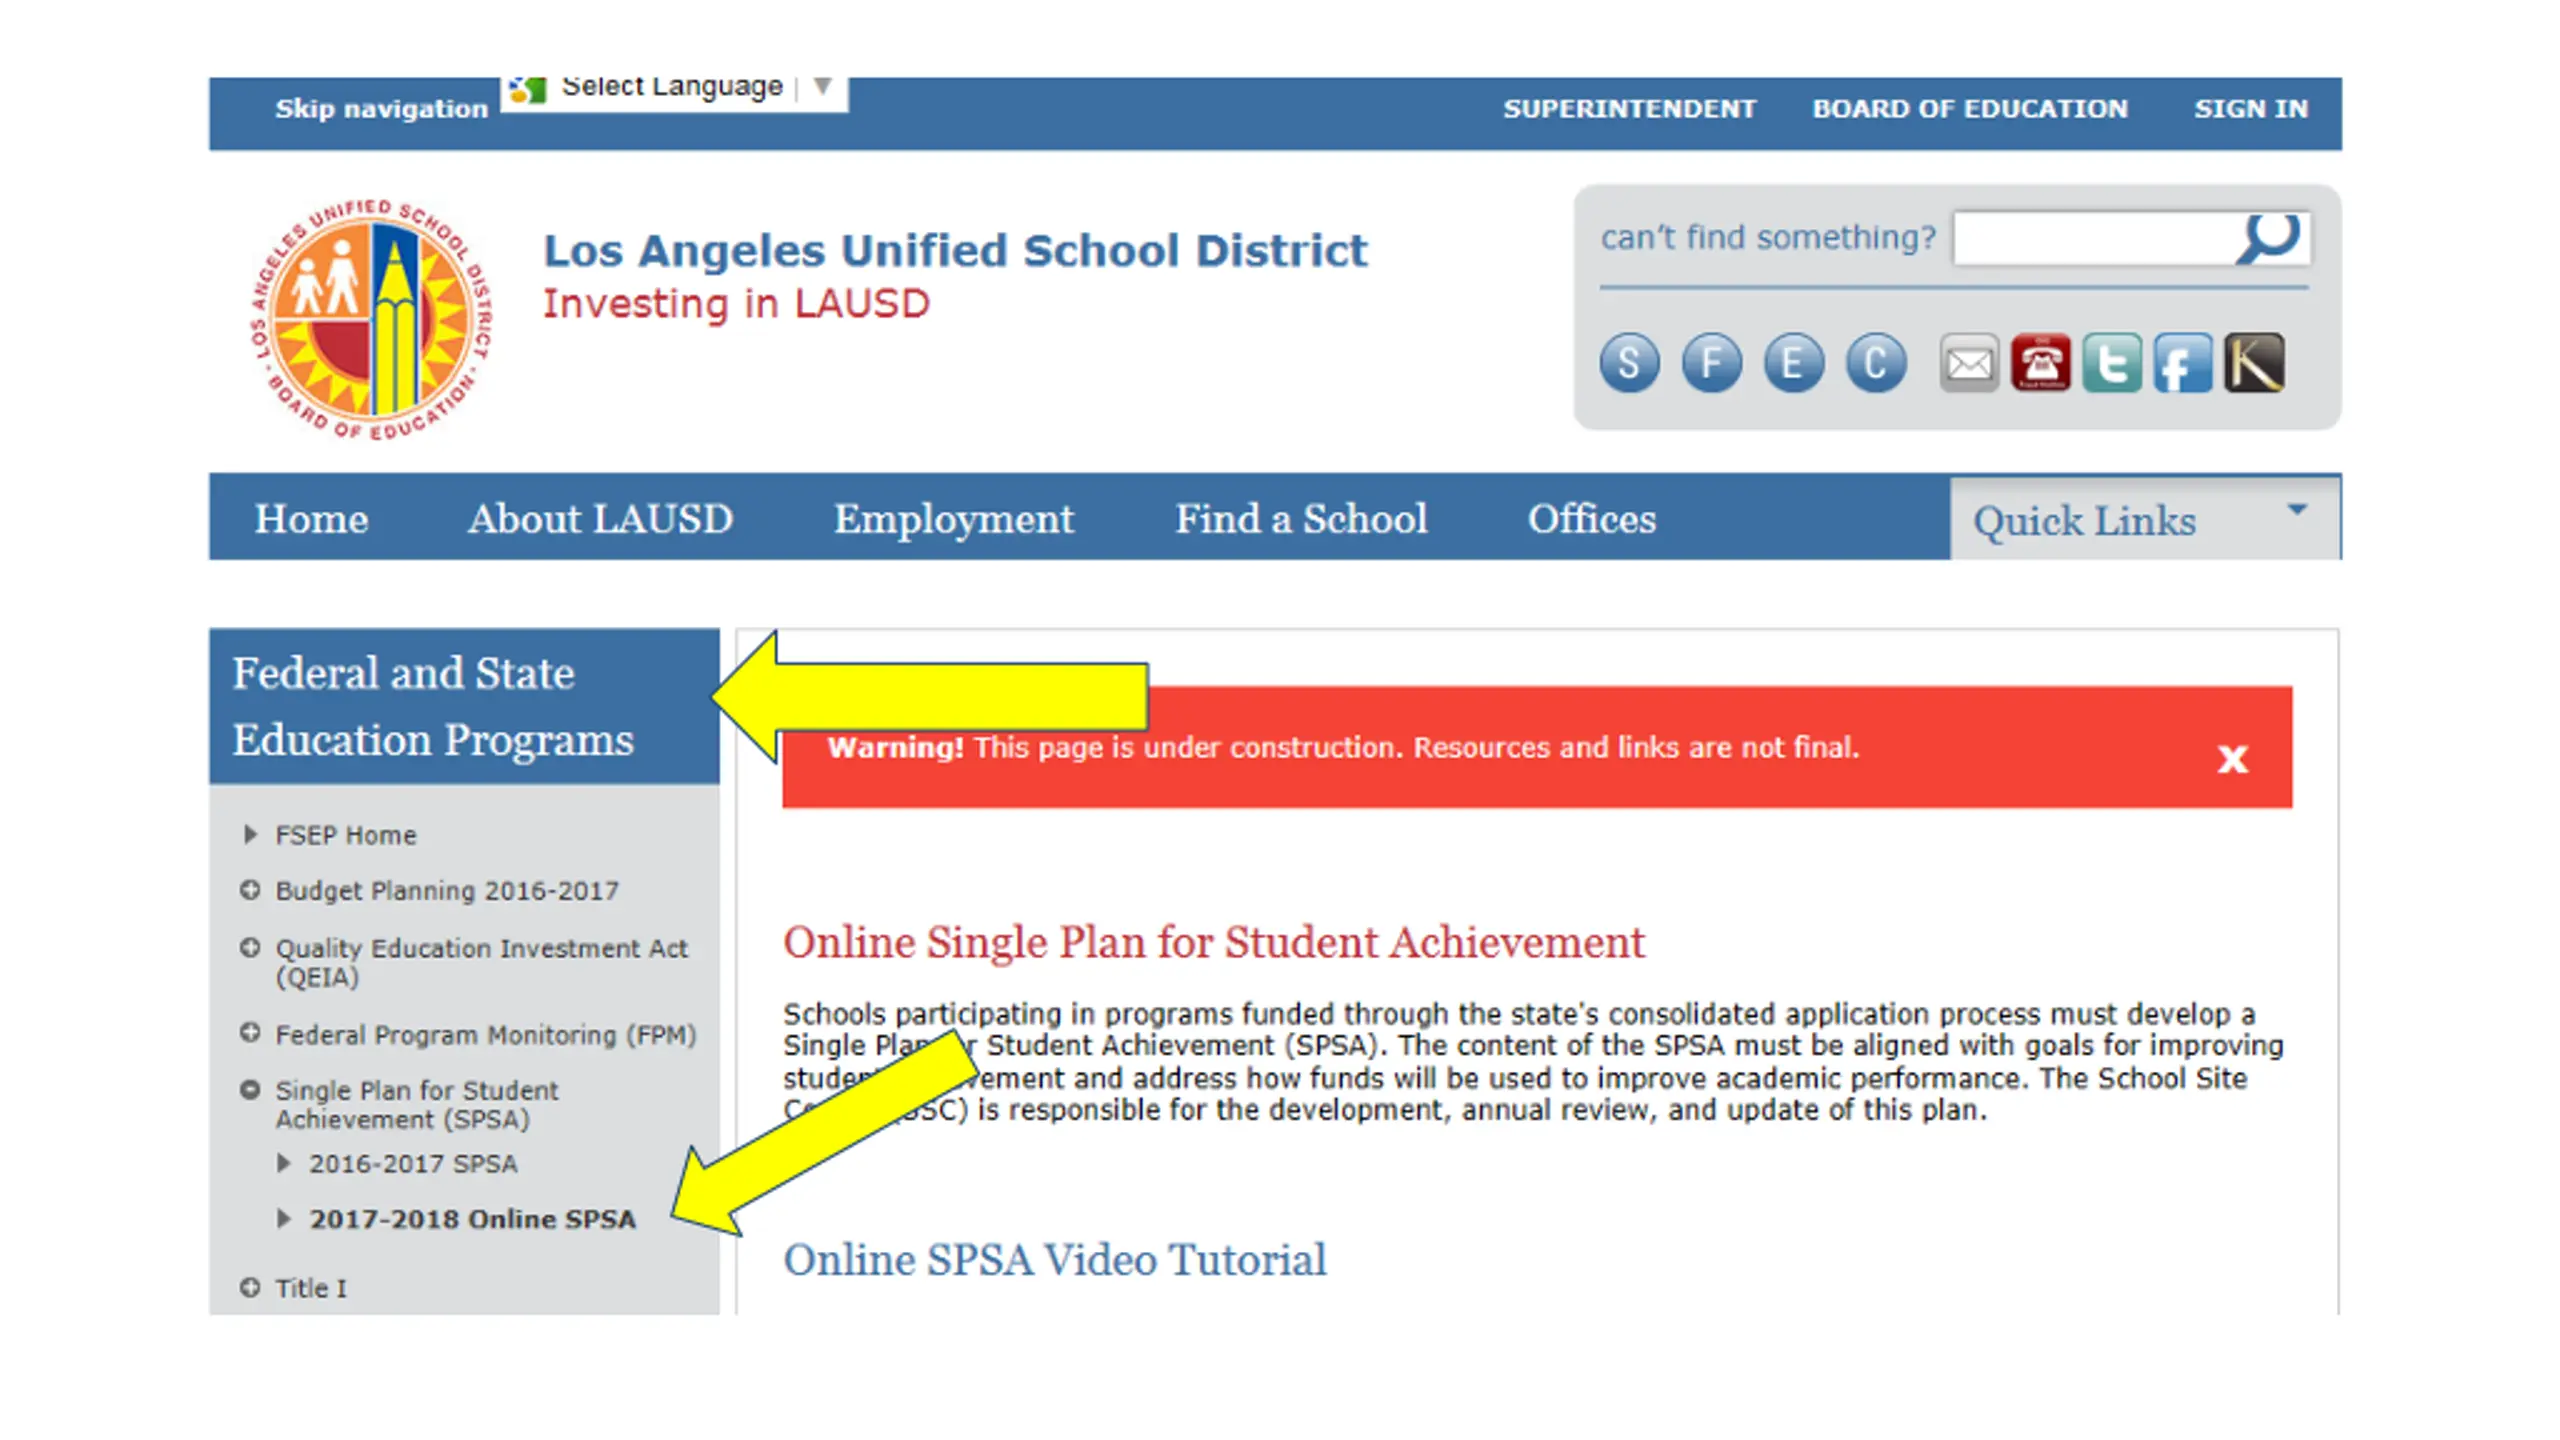Open Single Plan for Student Achievement (SPSA)
Image resolution: width=2560 pixels, height=1440 pixels.
tap(417, 1104)
